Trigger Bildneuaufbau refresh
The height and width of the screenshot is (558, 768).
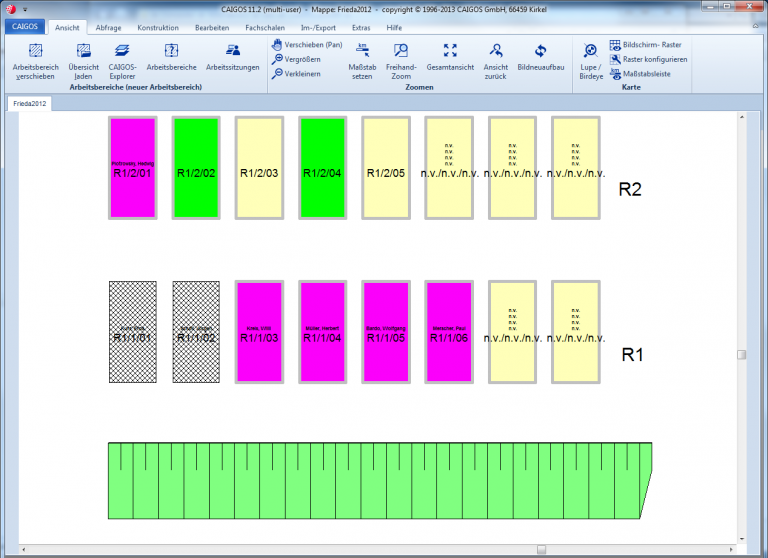coord(541,52)
